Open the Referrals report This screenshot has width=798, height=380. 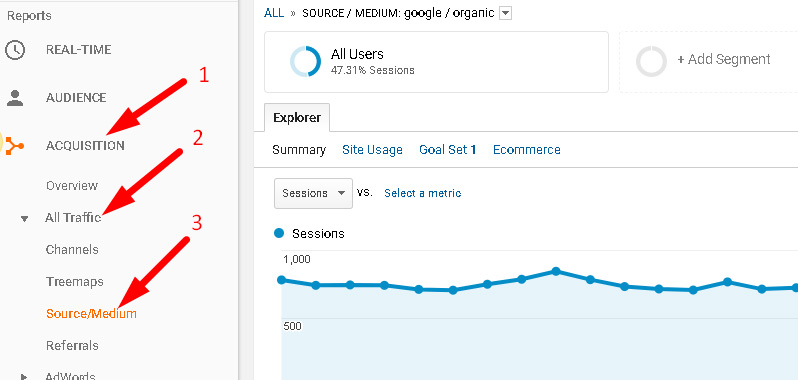tap(72, 345)
